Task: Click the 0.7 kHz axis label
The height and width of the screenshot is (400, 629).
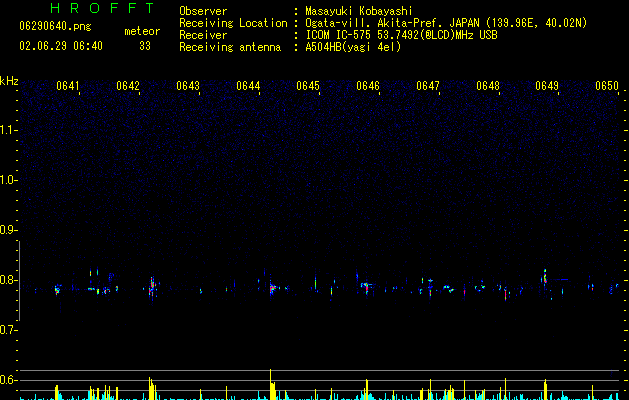Action: click(x=8, y=330)
